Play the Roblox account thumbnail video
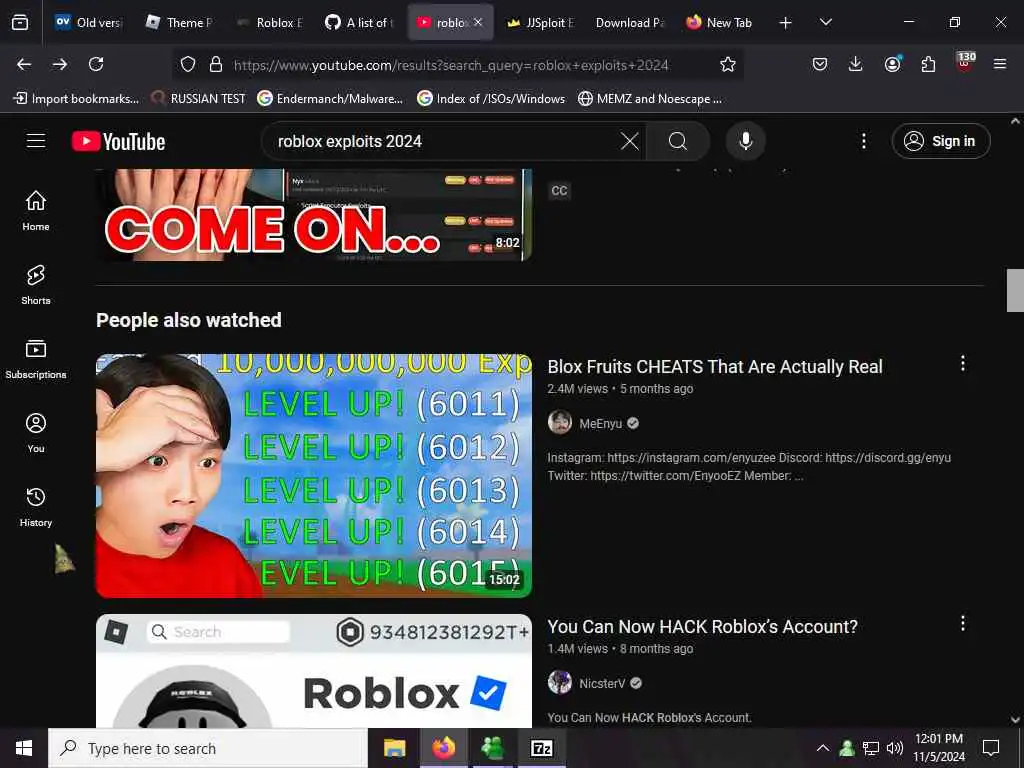 click(314, 671)
